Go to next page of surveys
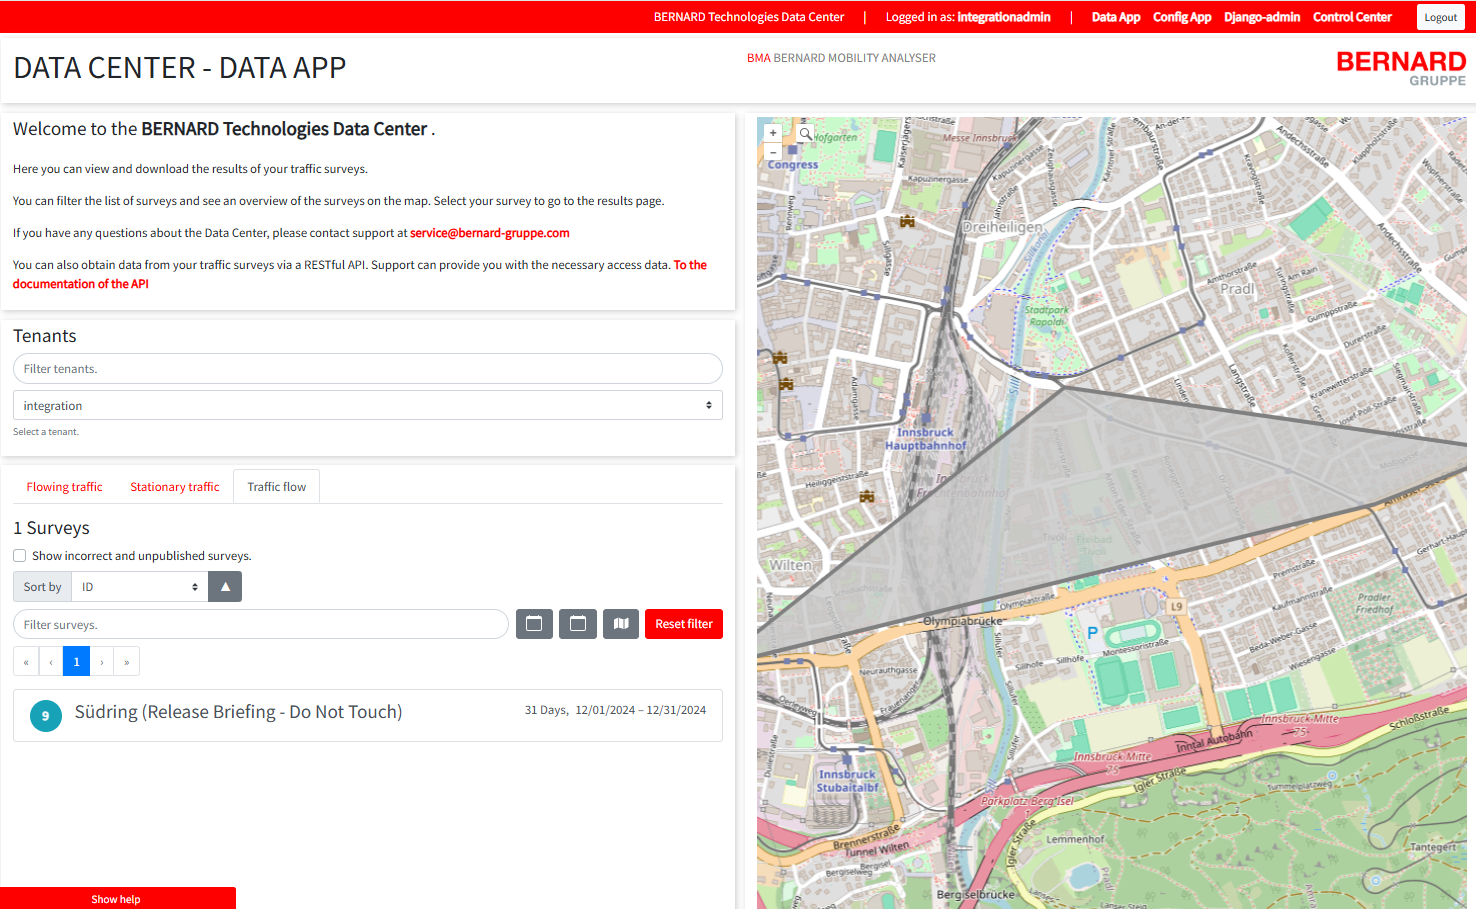 pos(102,662)
